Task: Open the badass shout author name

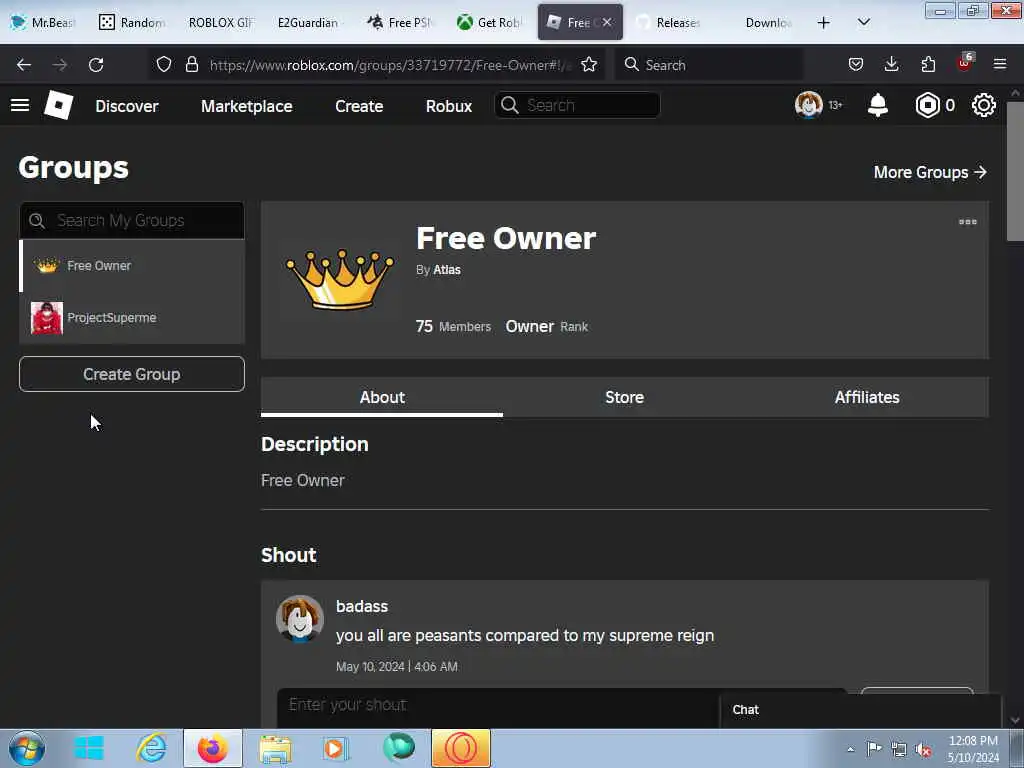Action: point(362,606)
